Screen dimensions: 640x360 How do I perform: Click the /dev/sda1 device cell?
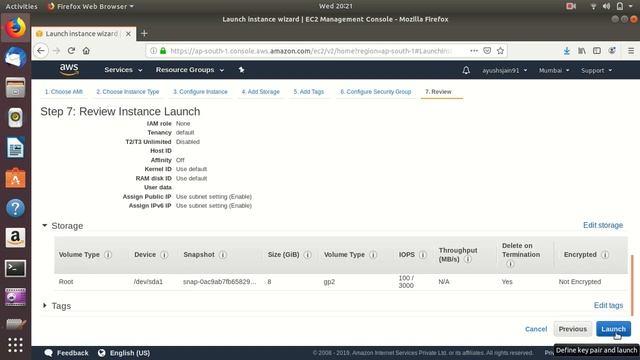pos(148,282)
